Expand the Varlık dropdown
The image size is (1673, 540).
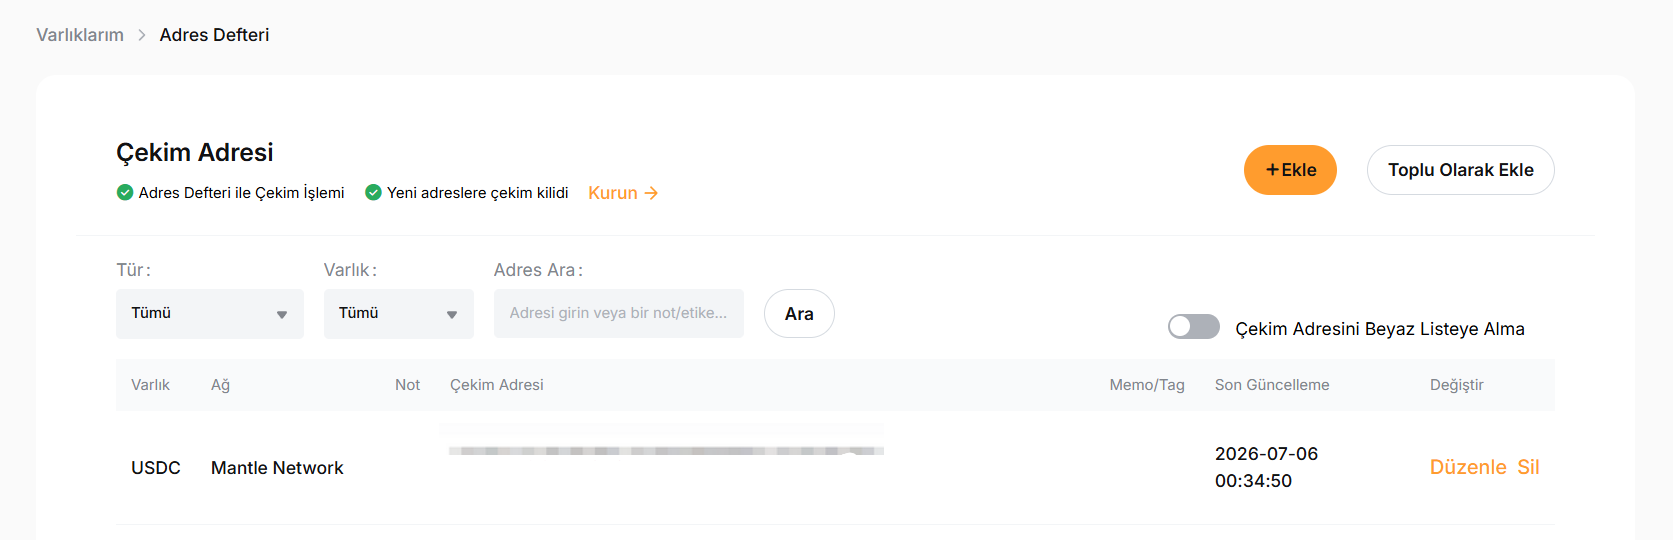click(399, 314)
